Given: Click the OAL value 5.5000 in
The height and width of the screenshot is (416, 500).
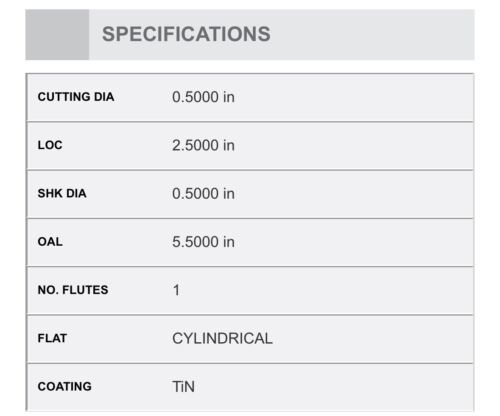Looking at the screenshot, I should coord(203,242).
